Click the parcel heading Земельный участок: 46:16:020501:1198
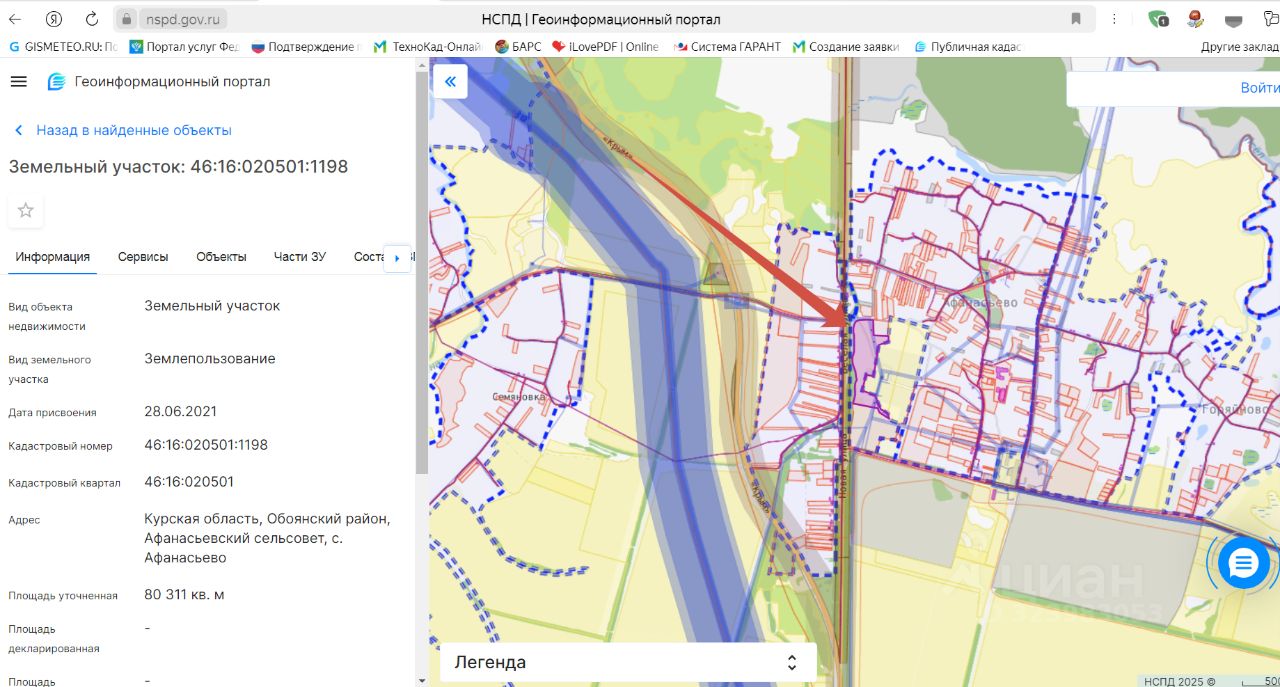The width and height of the screenshot is (1280, 687). [x=179, y=166]
